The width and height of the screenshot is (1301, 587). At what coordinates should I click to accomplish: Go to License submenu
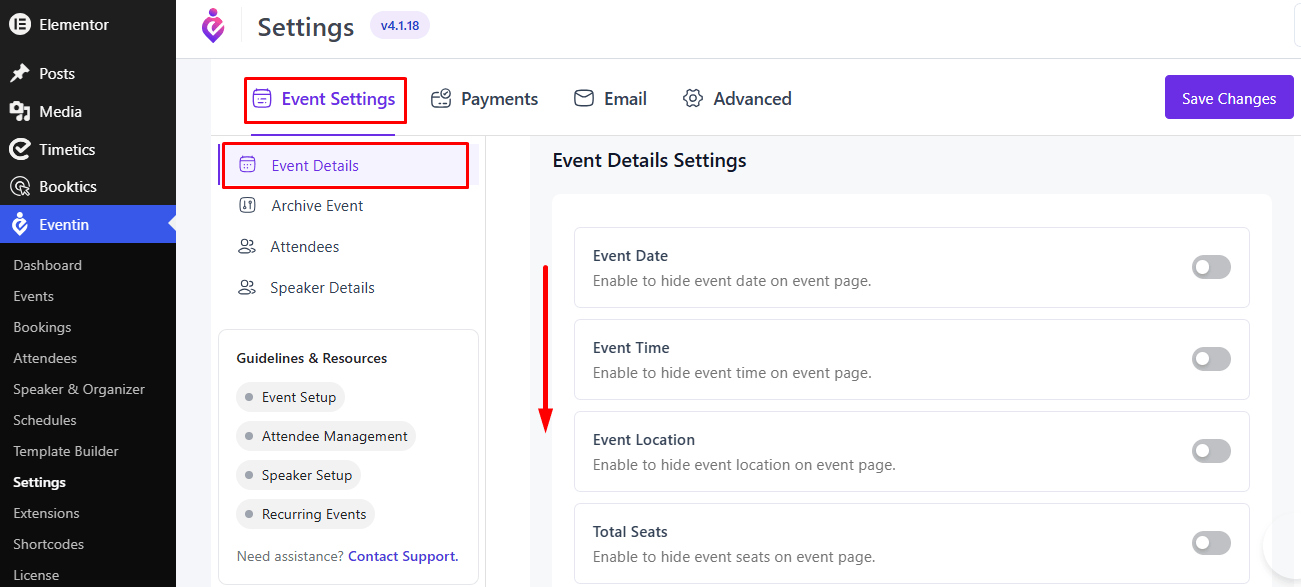click(36, 575)
